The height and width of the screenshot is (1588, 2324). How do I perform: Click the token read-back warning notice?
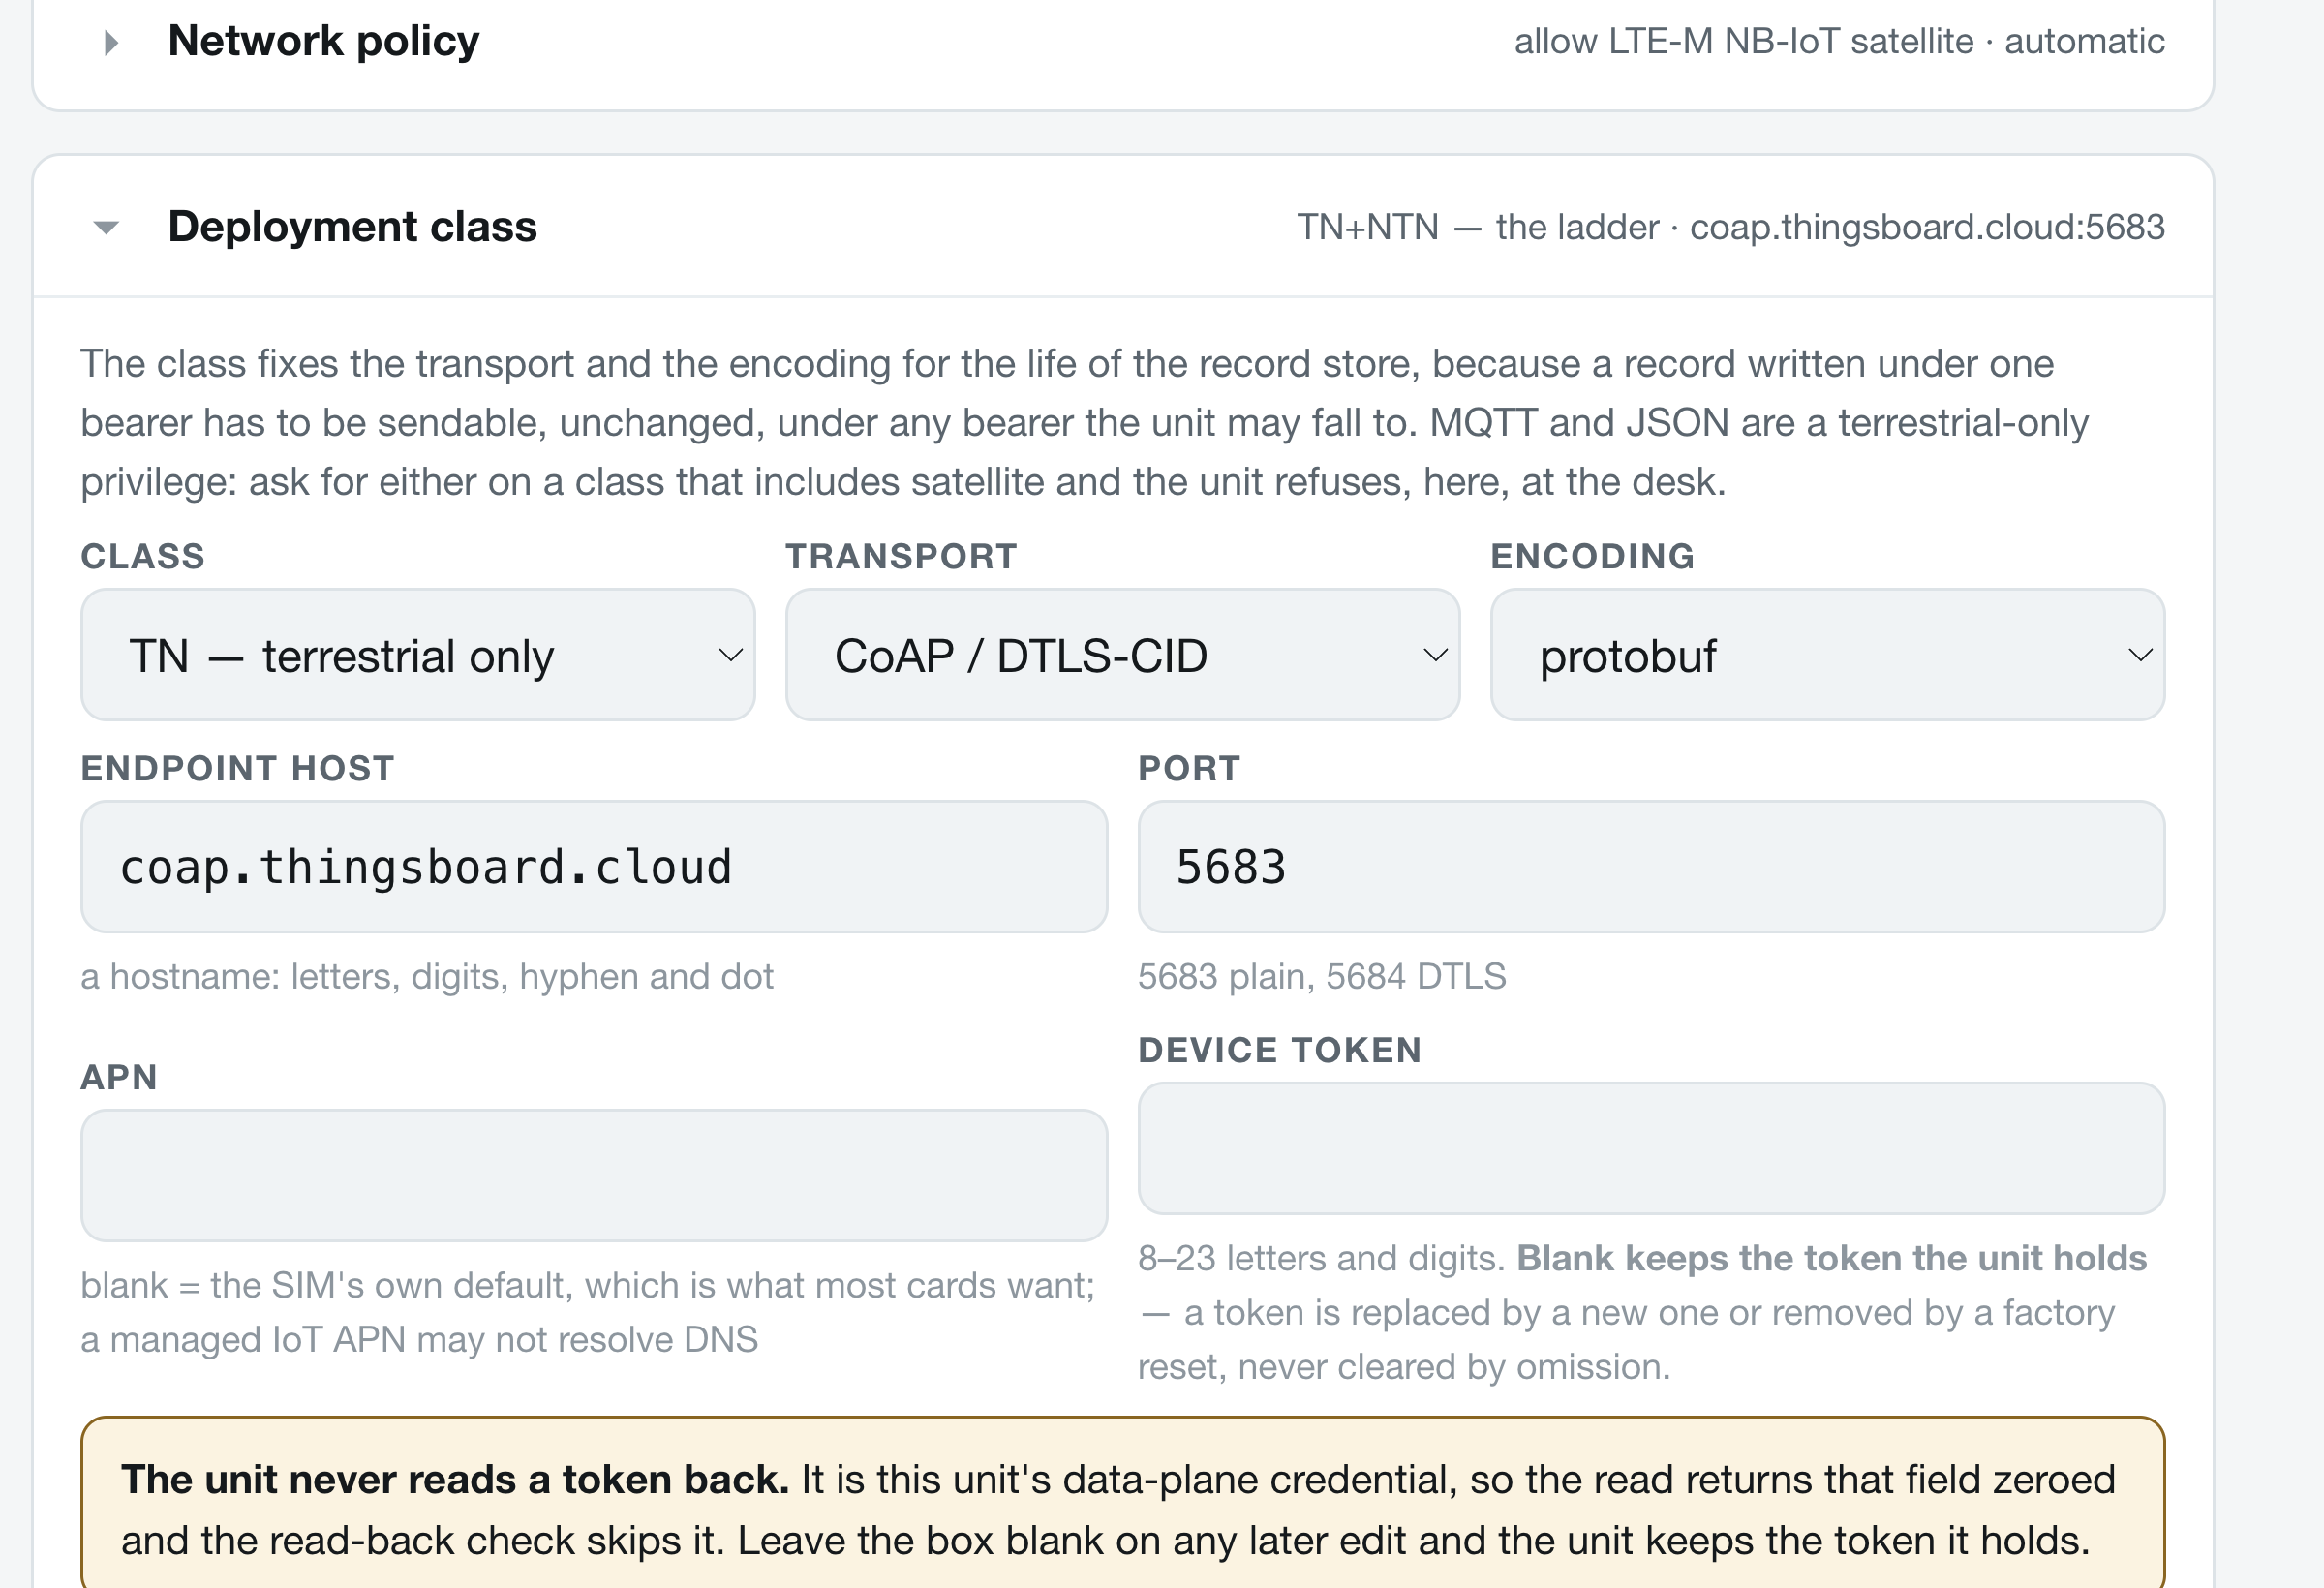point(1122,1502)
